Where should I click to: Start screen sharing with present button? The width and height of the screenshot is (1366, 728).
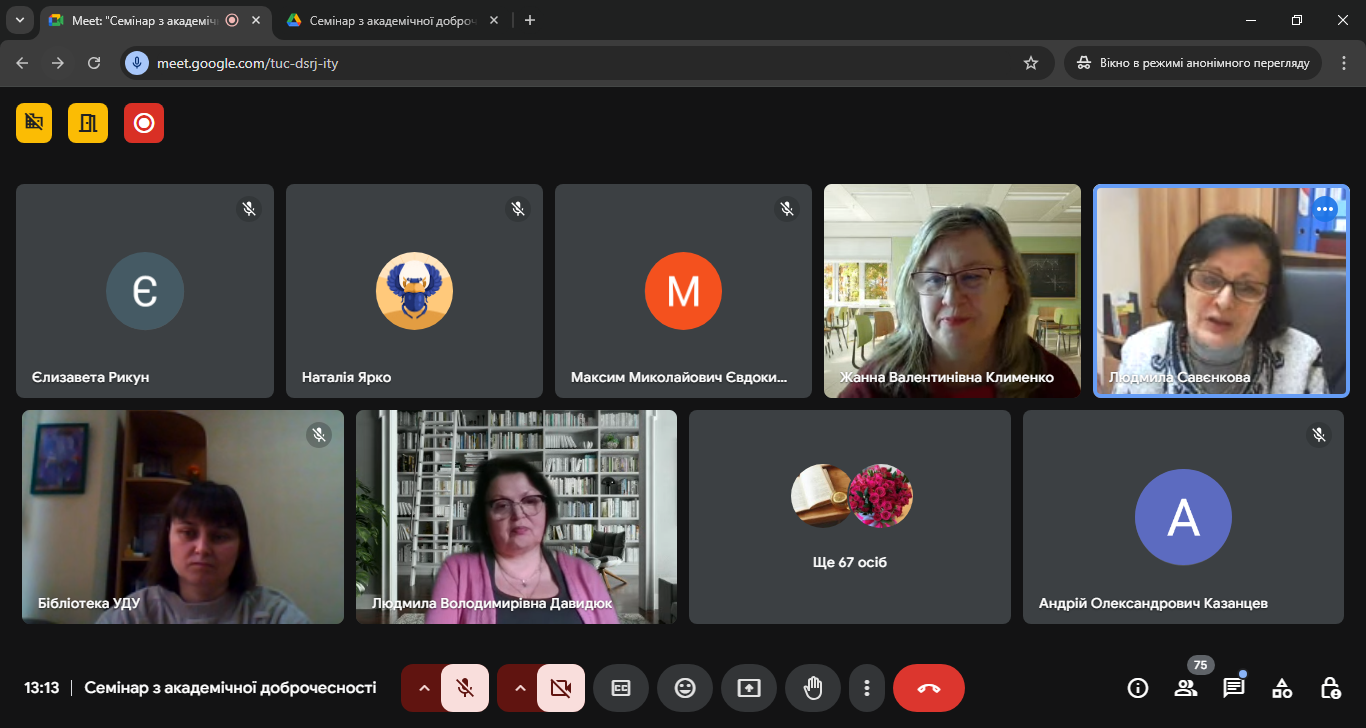749,688
